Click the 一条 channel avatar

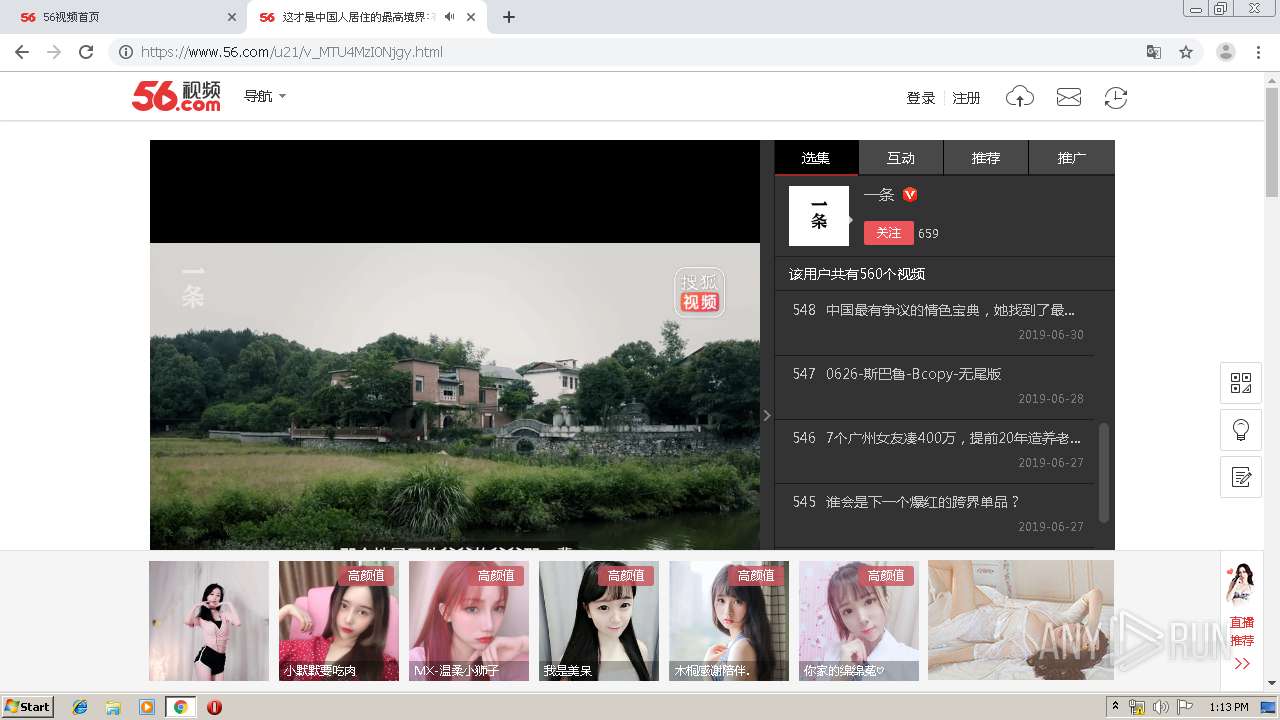[x=818, y=216]
